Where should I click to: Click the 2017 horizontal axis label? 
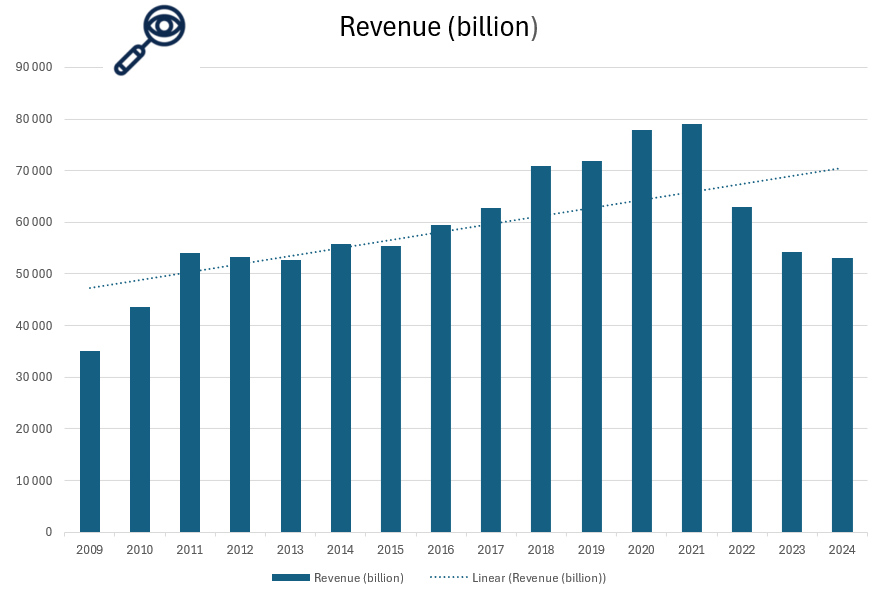point(491,549)
